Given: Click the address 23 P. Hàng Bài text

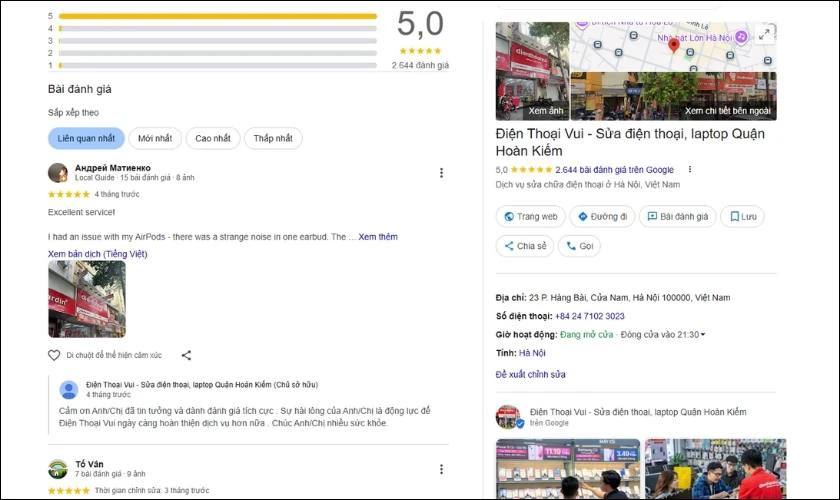Looking at the screenshot, I should [x=629, y=297].
